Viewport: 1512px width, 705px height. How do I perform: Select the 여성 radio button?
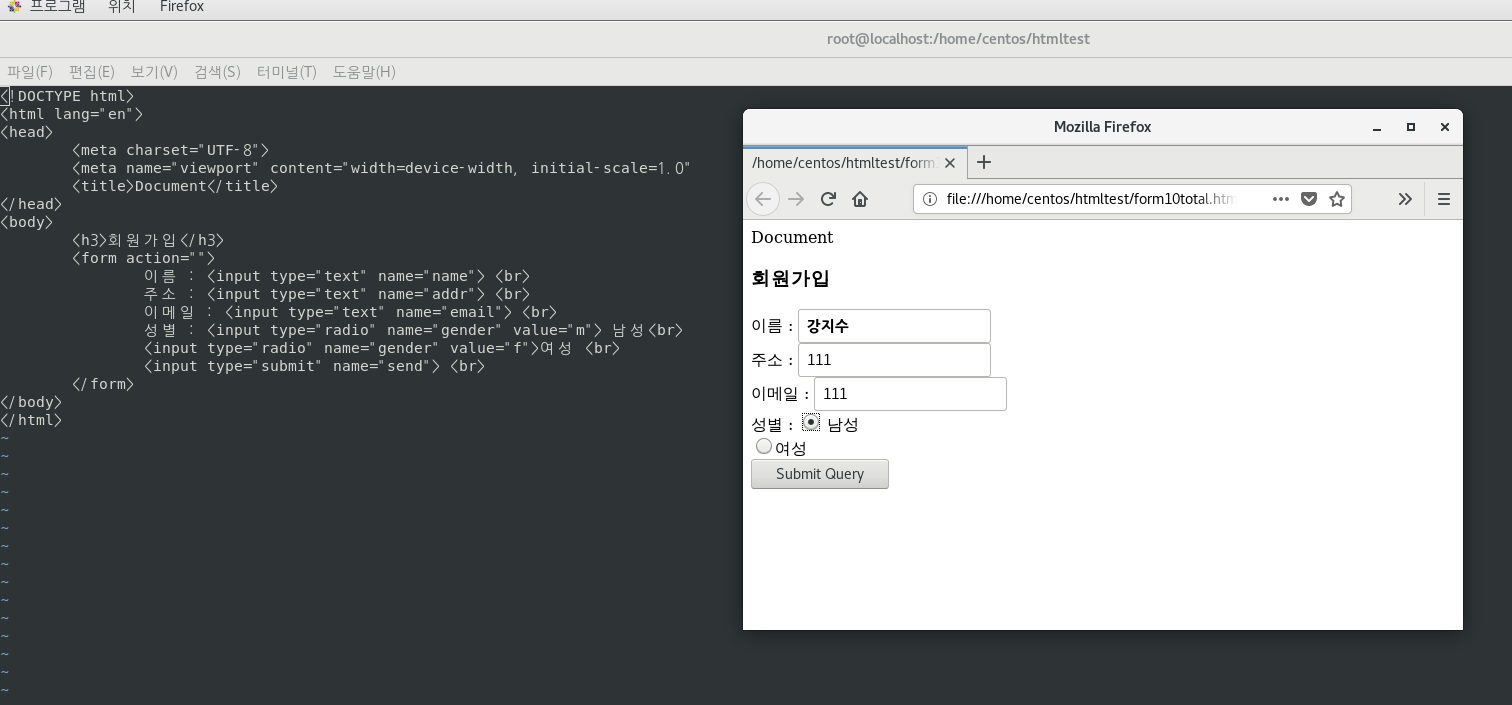764,446
